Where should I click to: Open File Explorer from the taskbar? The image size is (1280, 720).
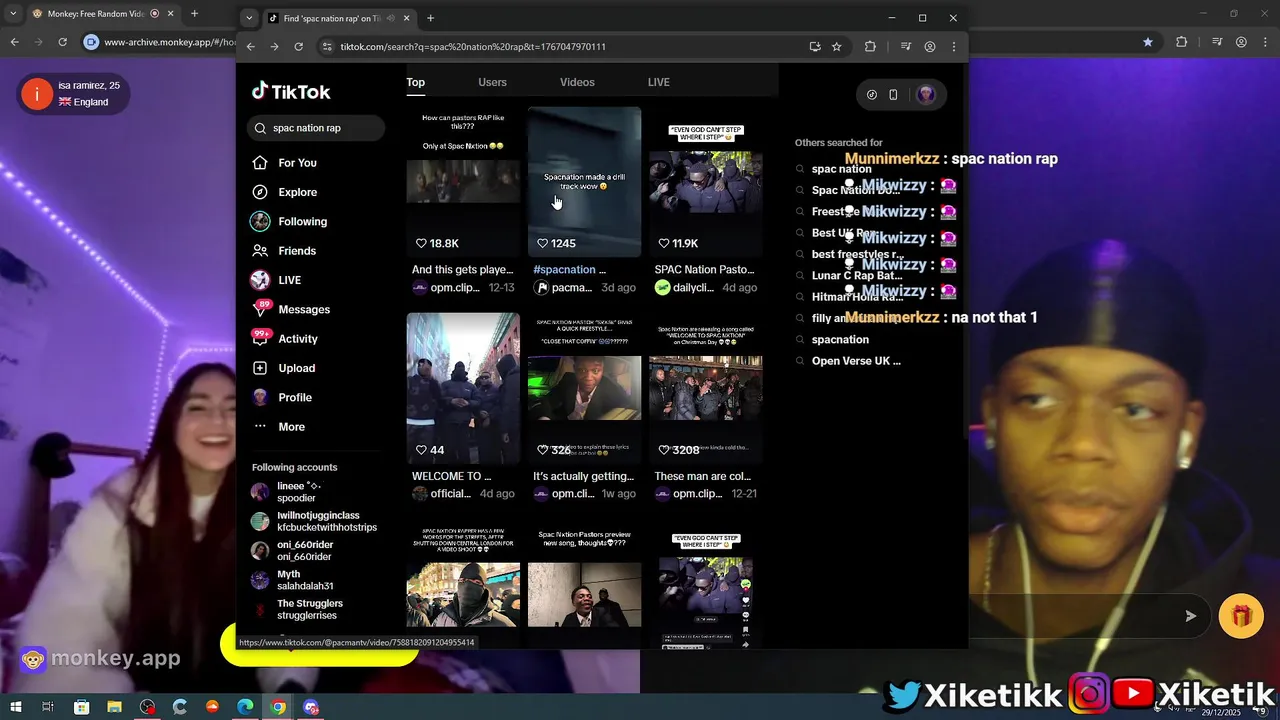point(115,707)
